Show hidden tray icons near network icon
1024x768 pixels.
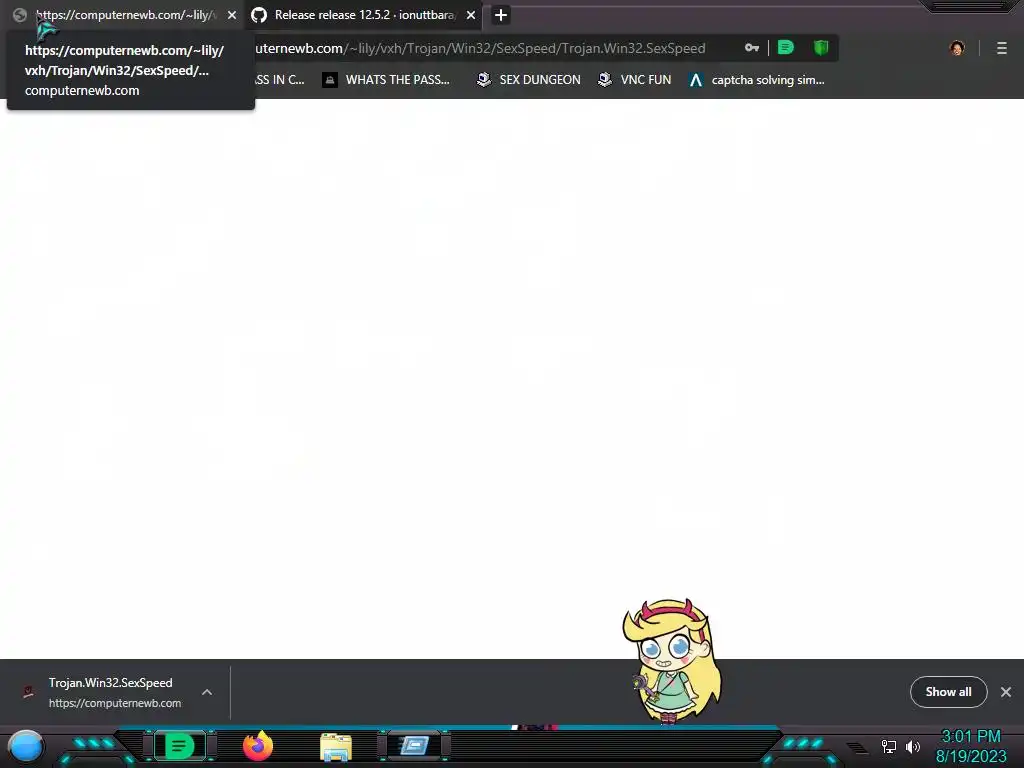(x=857, y=748)
